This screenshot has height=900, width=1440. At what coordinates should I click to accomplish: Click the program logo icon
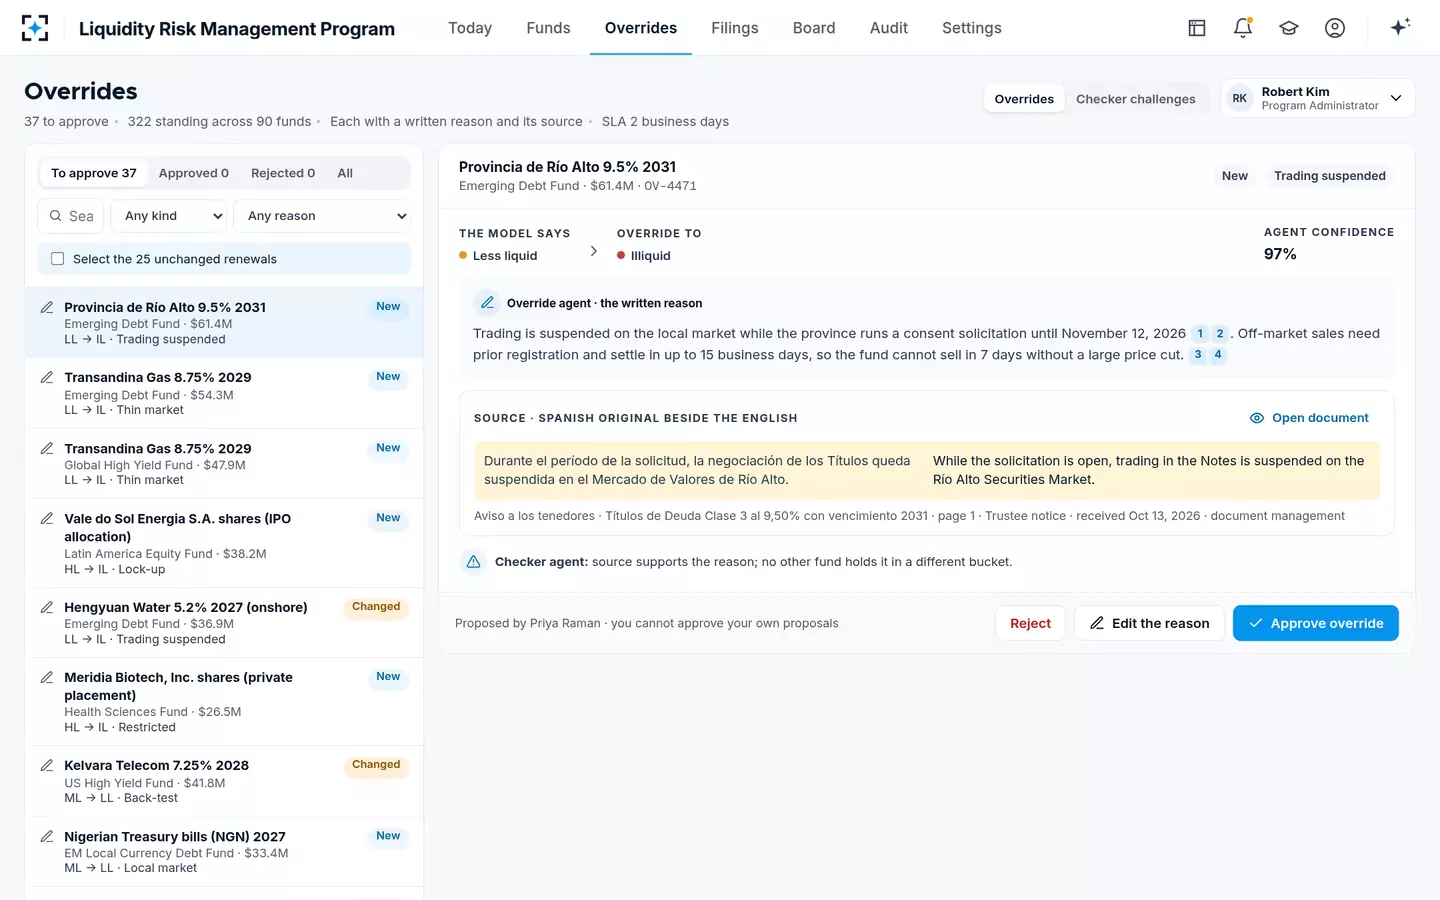pos(35,28)
